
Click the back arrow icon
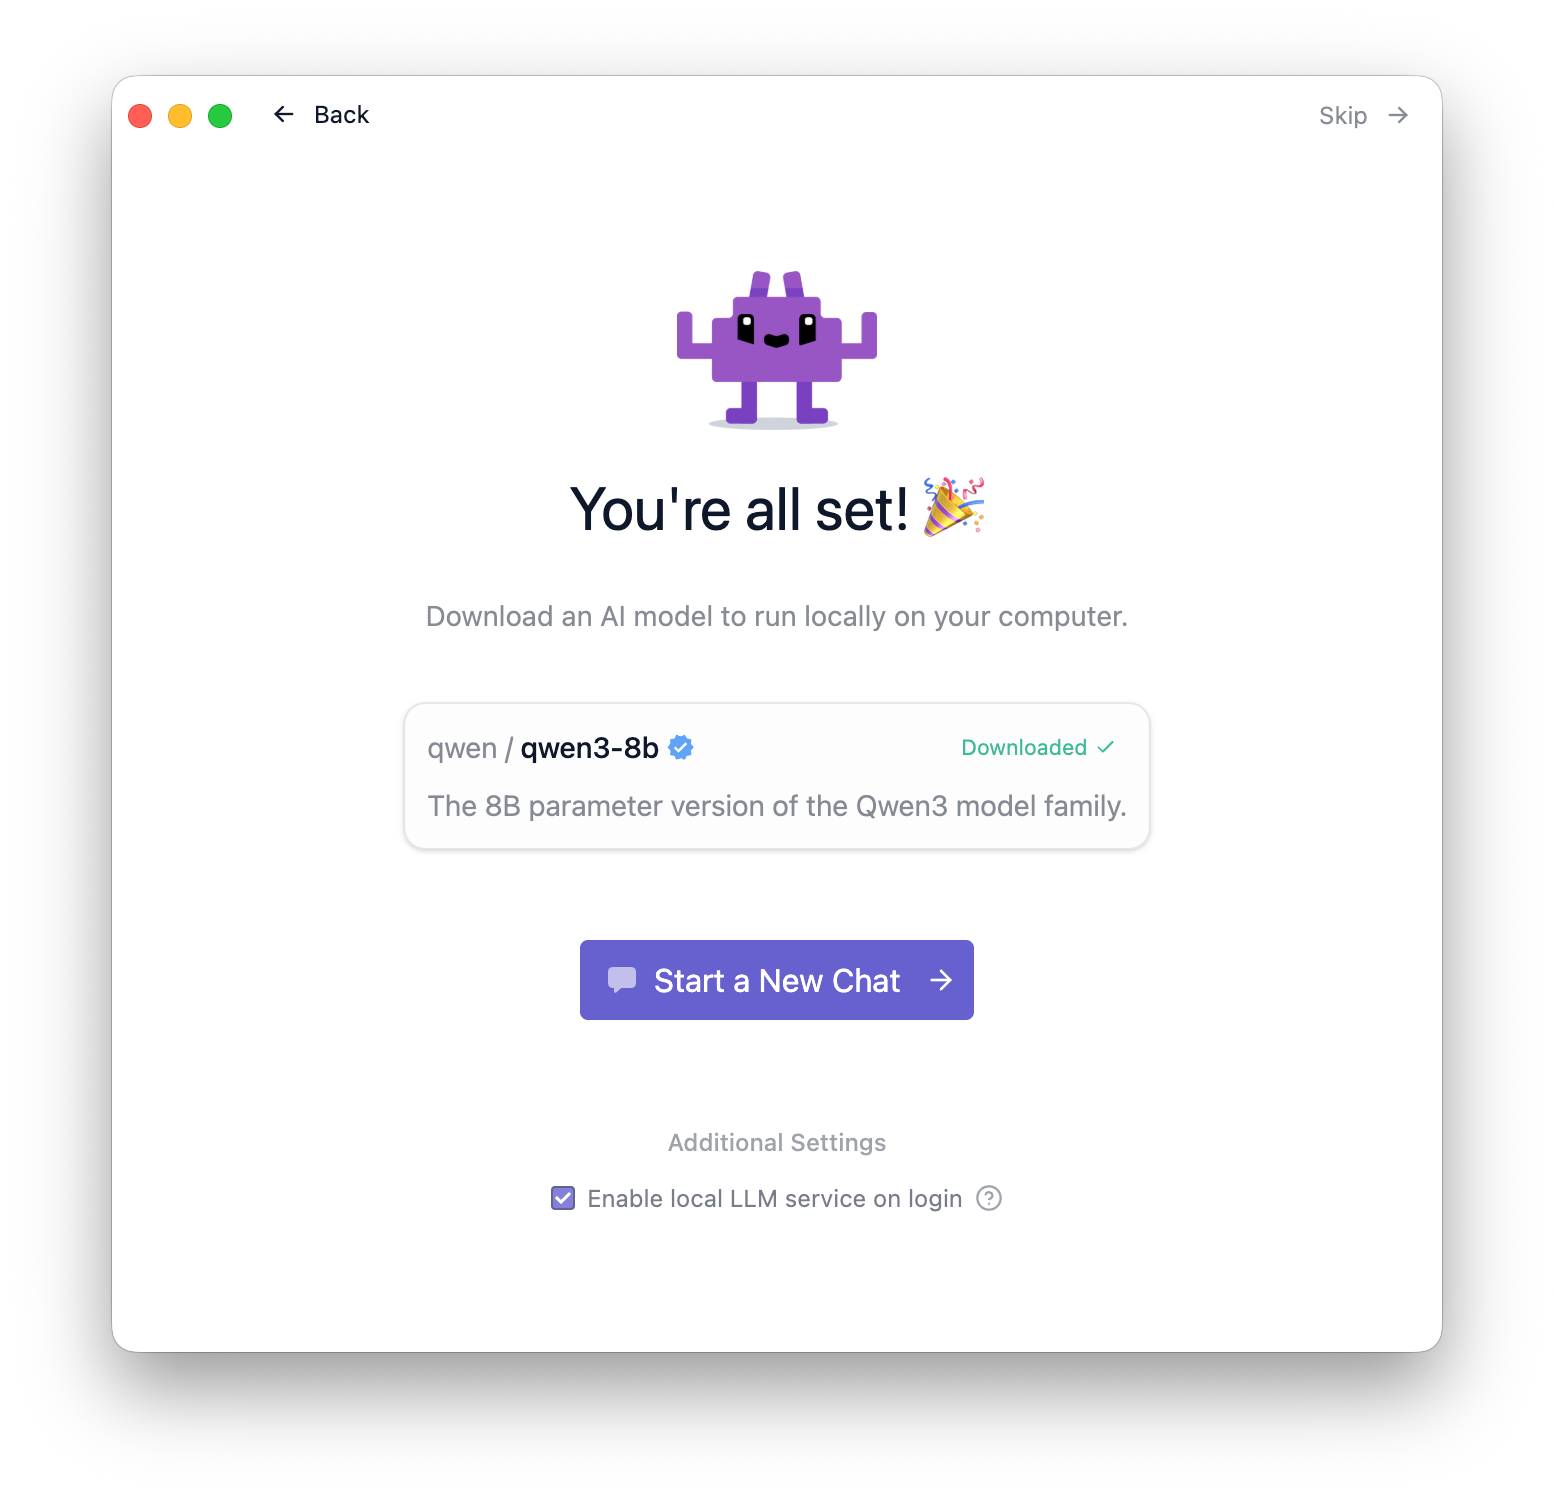point(284,115)
